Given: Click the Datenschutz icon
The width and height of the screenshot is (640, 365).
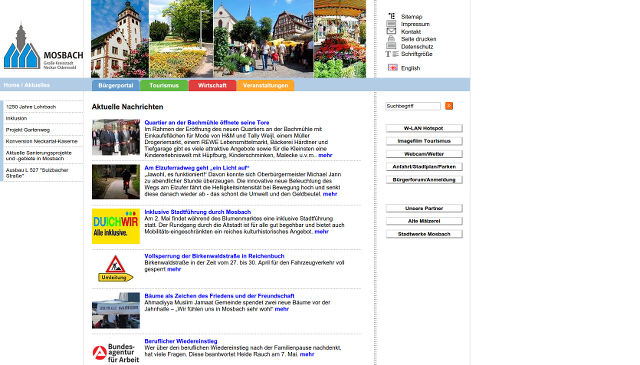Looking at the screenshot, I should tap(391, 46).
